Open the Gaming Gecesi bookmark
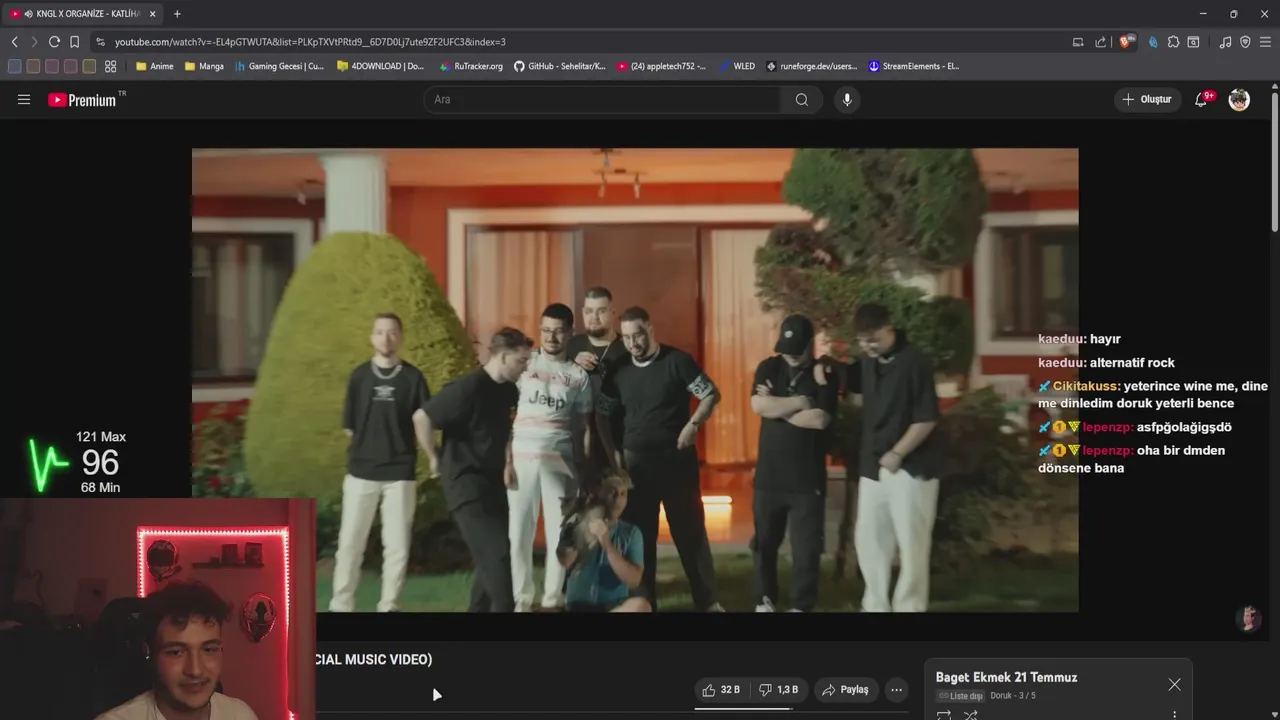This screenshot has width=1280, height=720. (x=279, y=66)
